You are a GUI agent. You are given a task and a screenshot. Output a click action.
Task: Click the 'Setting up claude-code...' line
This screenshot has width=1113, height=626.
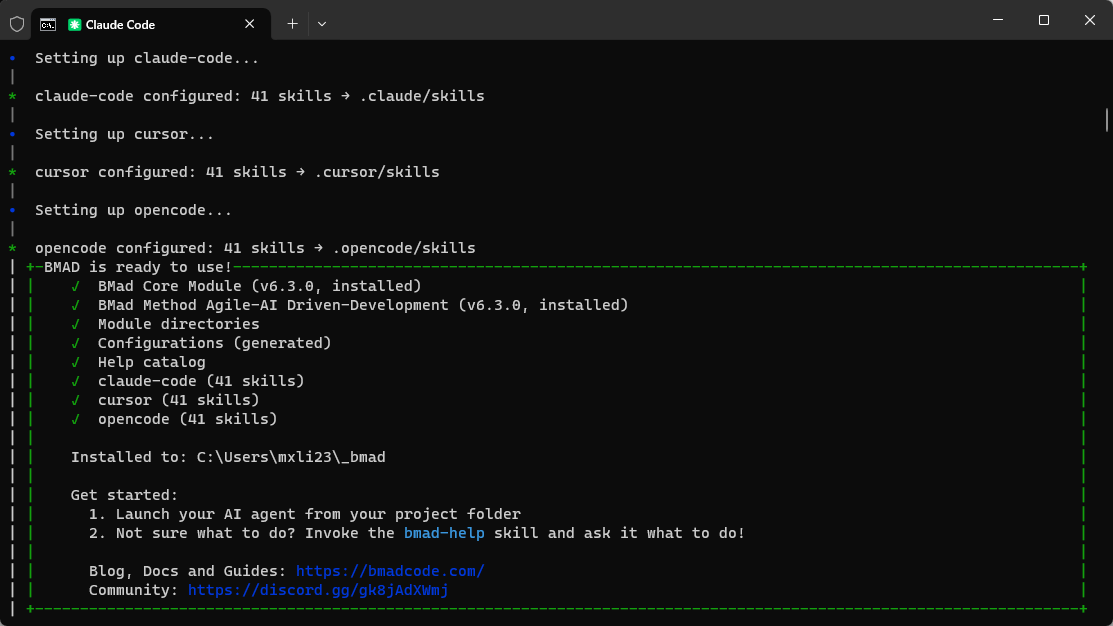(147, 58)
